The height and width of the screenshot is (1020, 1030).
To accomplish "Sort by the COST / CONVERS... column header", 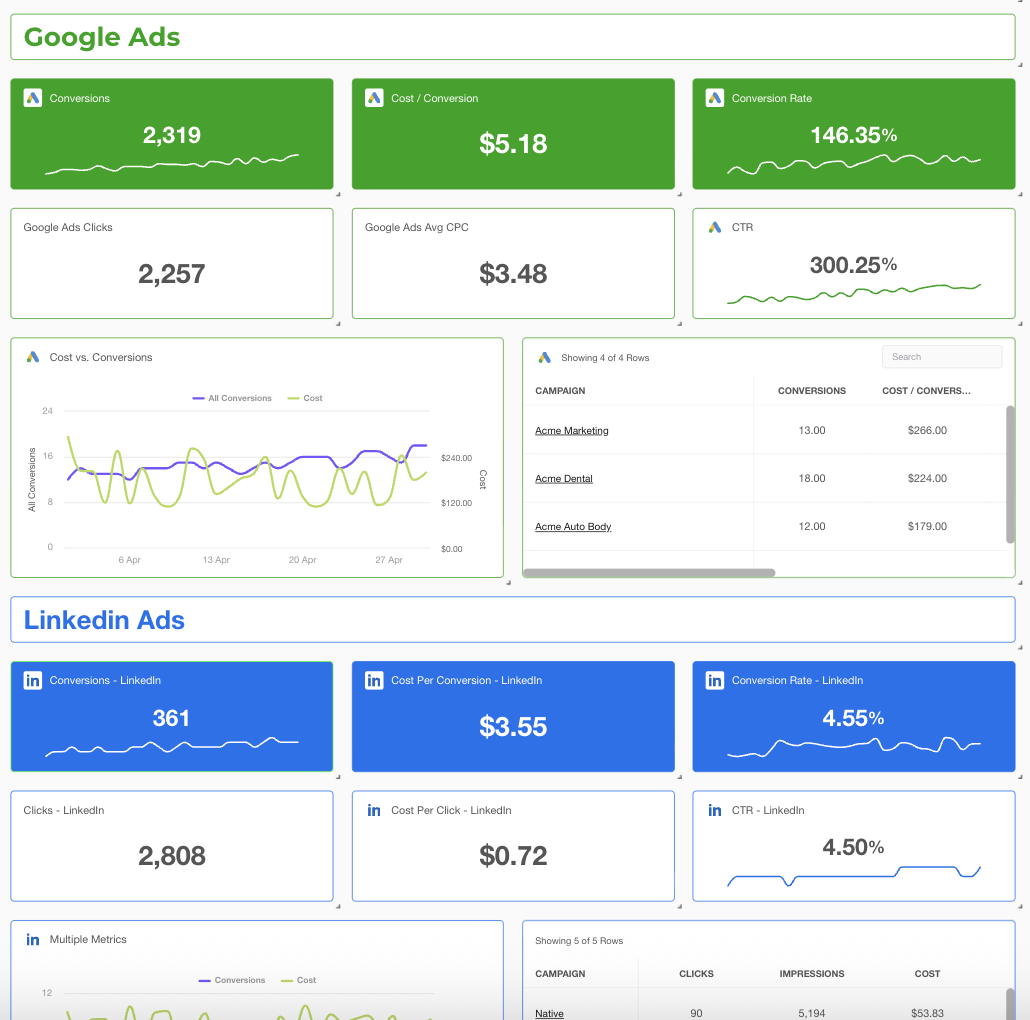I will (x=926, y=391).
